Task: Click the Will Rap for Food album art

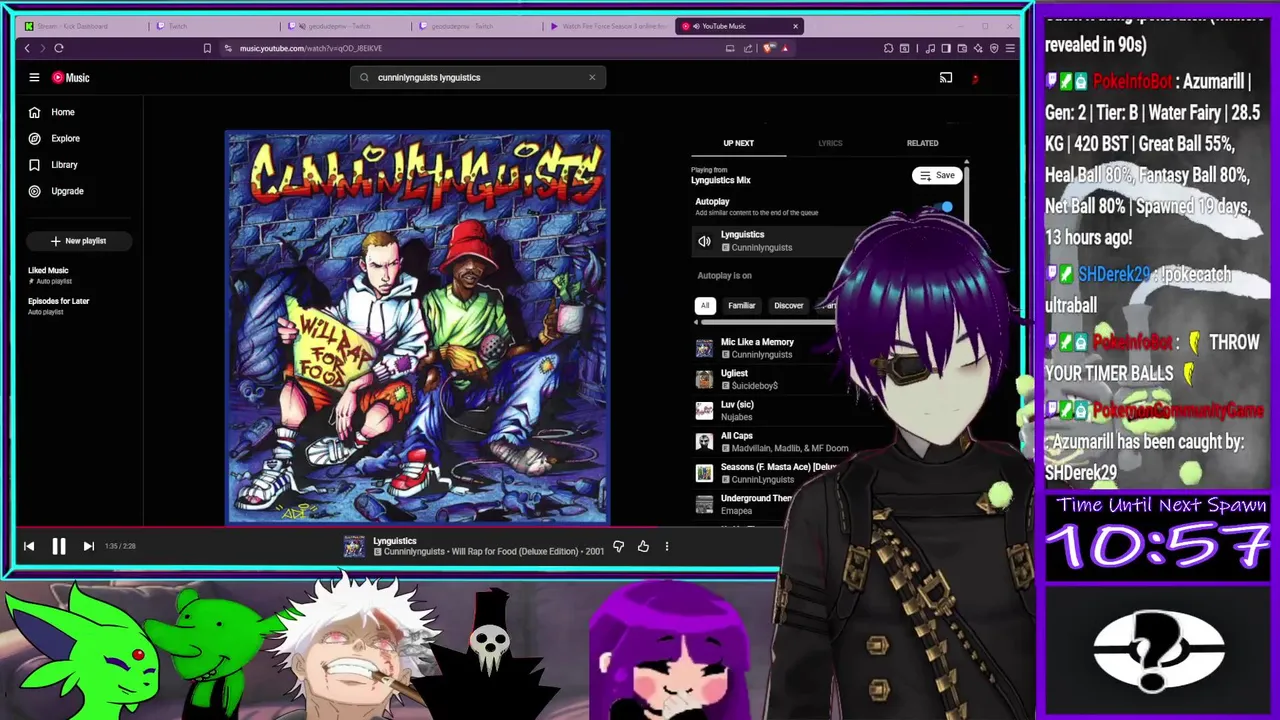Action: [x=417, y=327]
